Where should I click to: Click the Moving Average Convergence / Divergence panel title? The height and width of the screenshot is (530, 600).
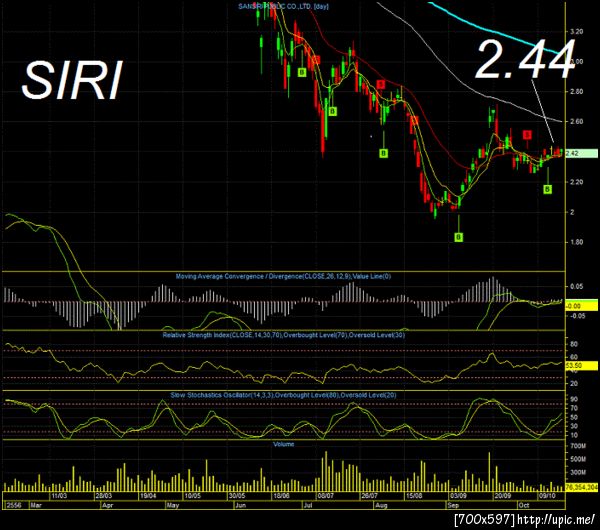click(283, 276)
